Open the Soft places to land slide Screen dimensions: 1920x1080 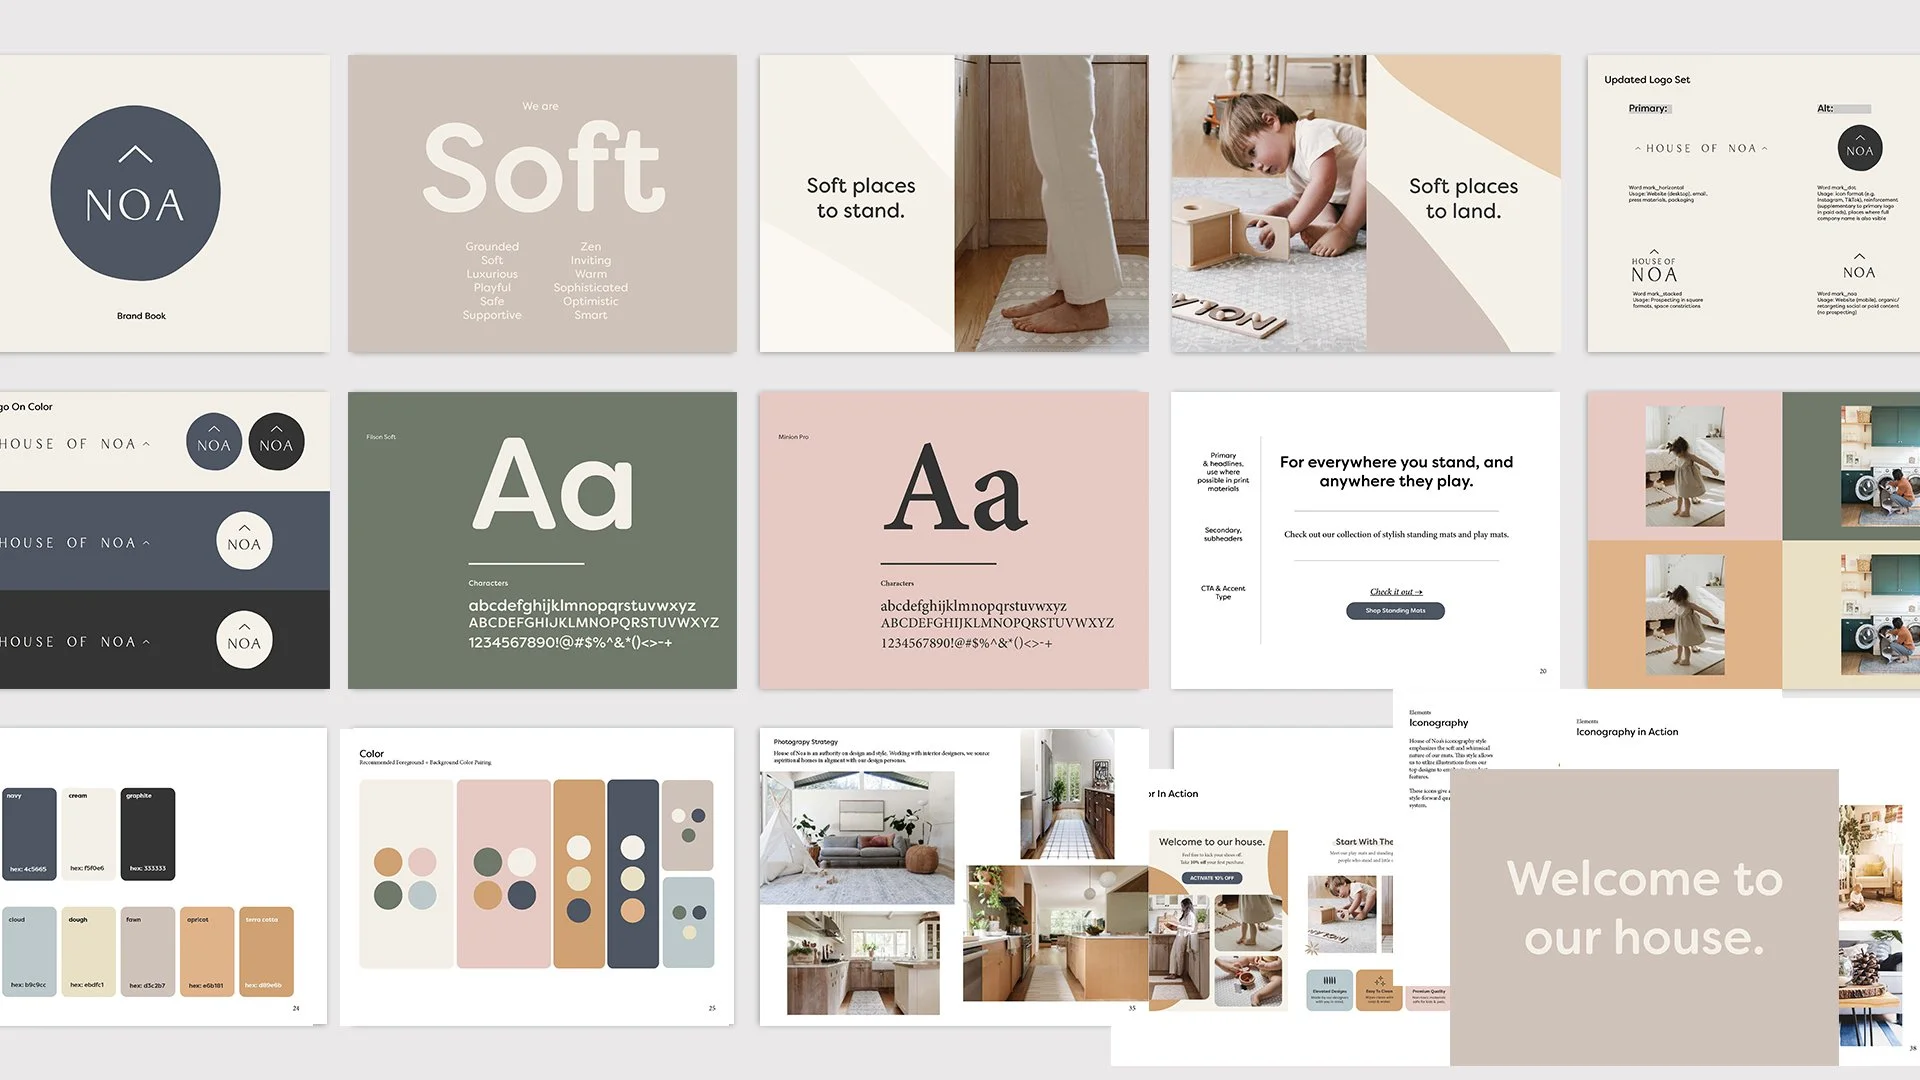(1365, 203)
